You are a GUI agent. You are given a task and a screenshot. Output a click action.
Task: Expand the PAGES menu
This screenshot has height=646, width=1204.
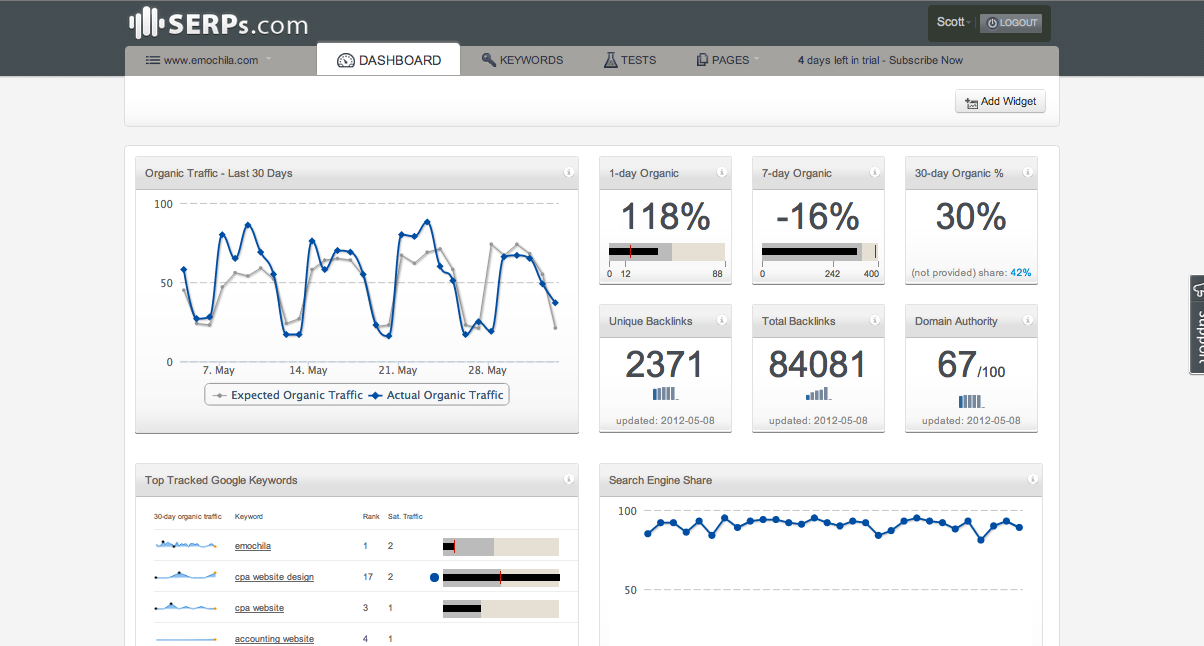click(x=728, y=60)
